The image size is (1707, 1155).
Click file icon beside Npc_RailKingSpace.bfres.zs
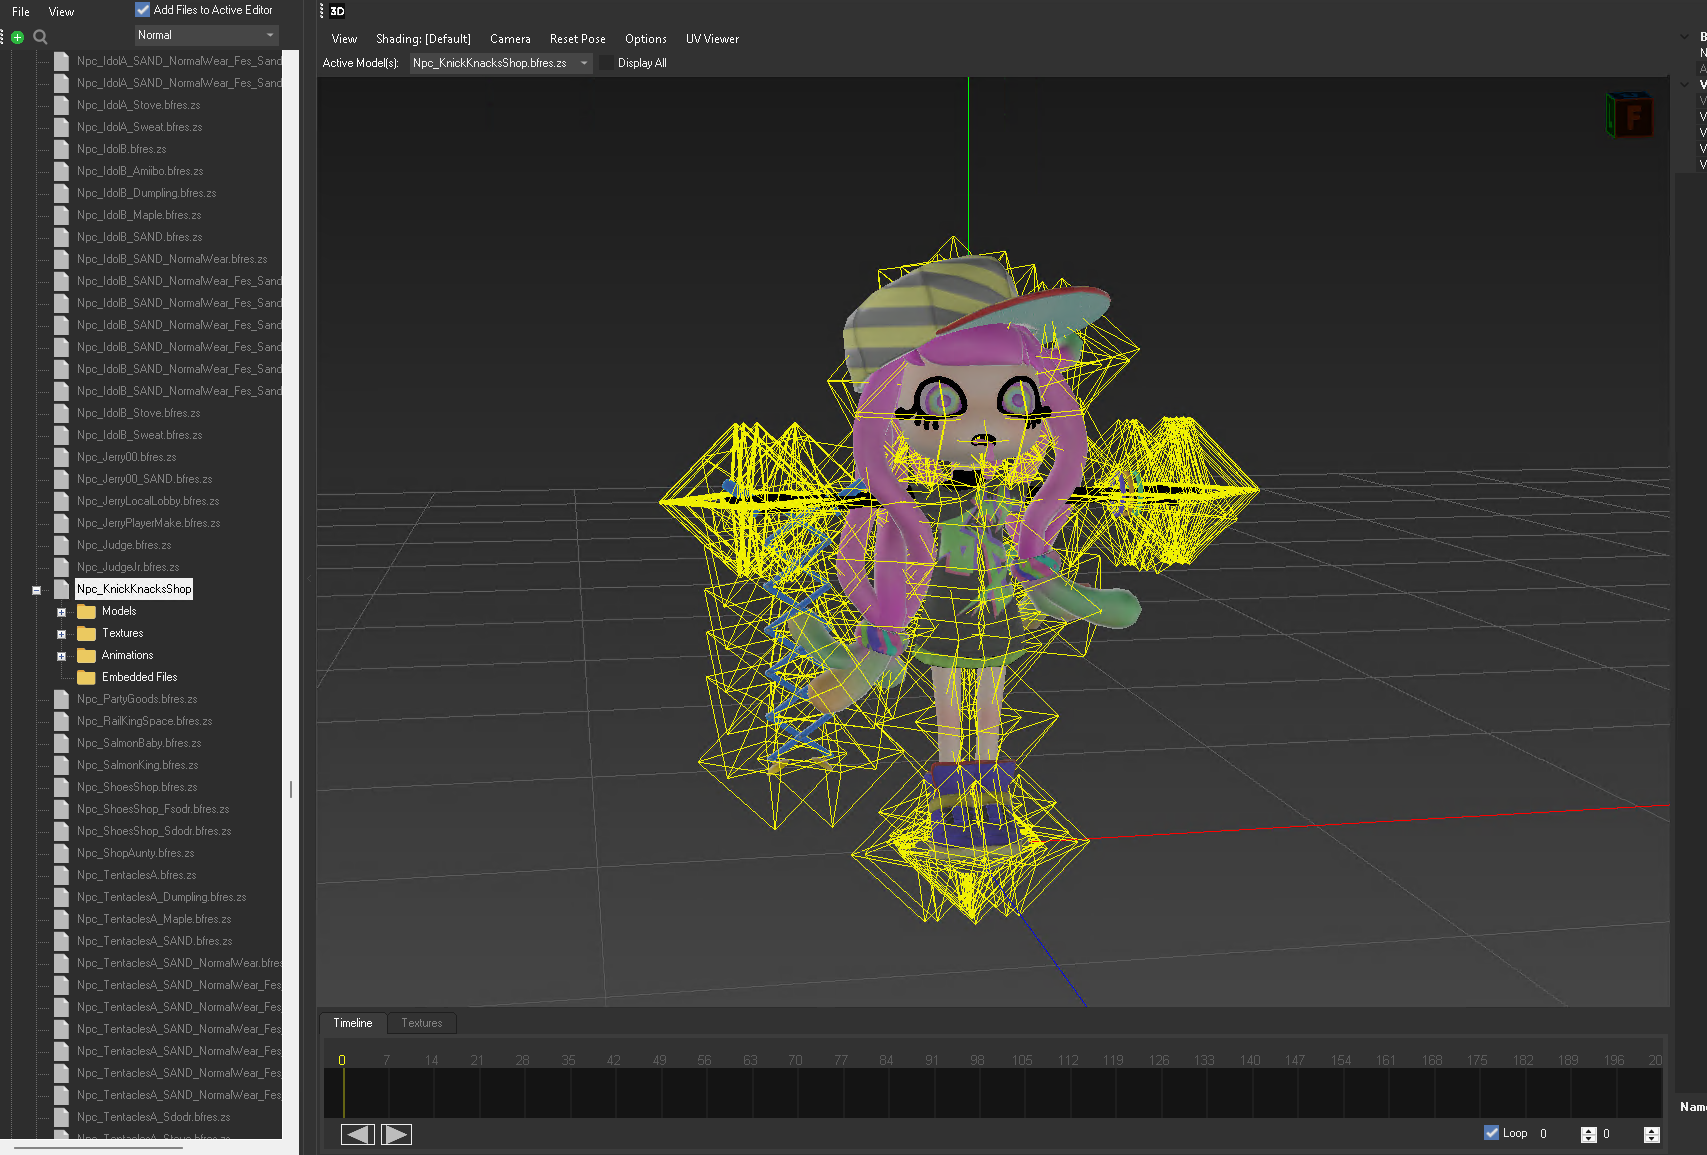coord(61,721)
